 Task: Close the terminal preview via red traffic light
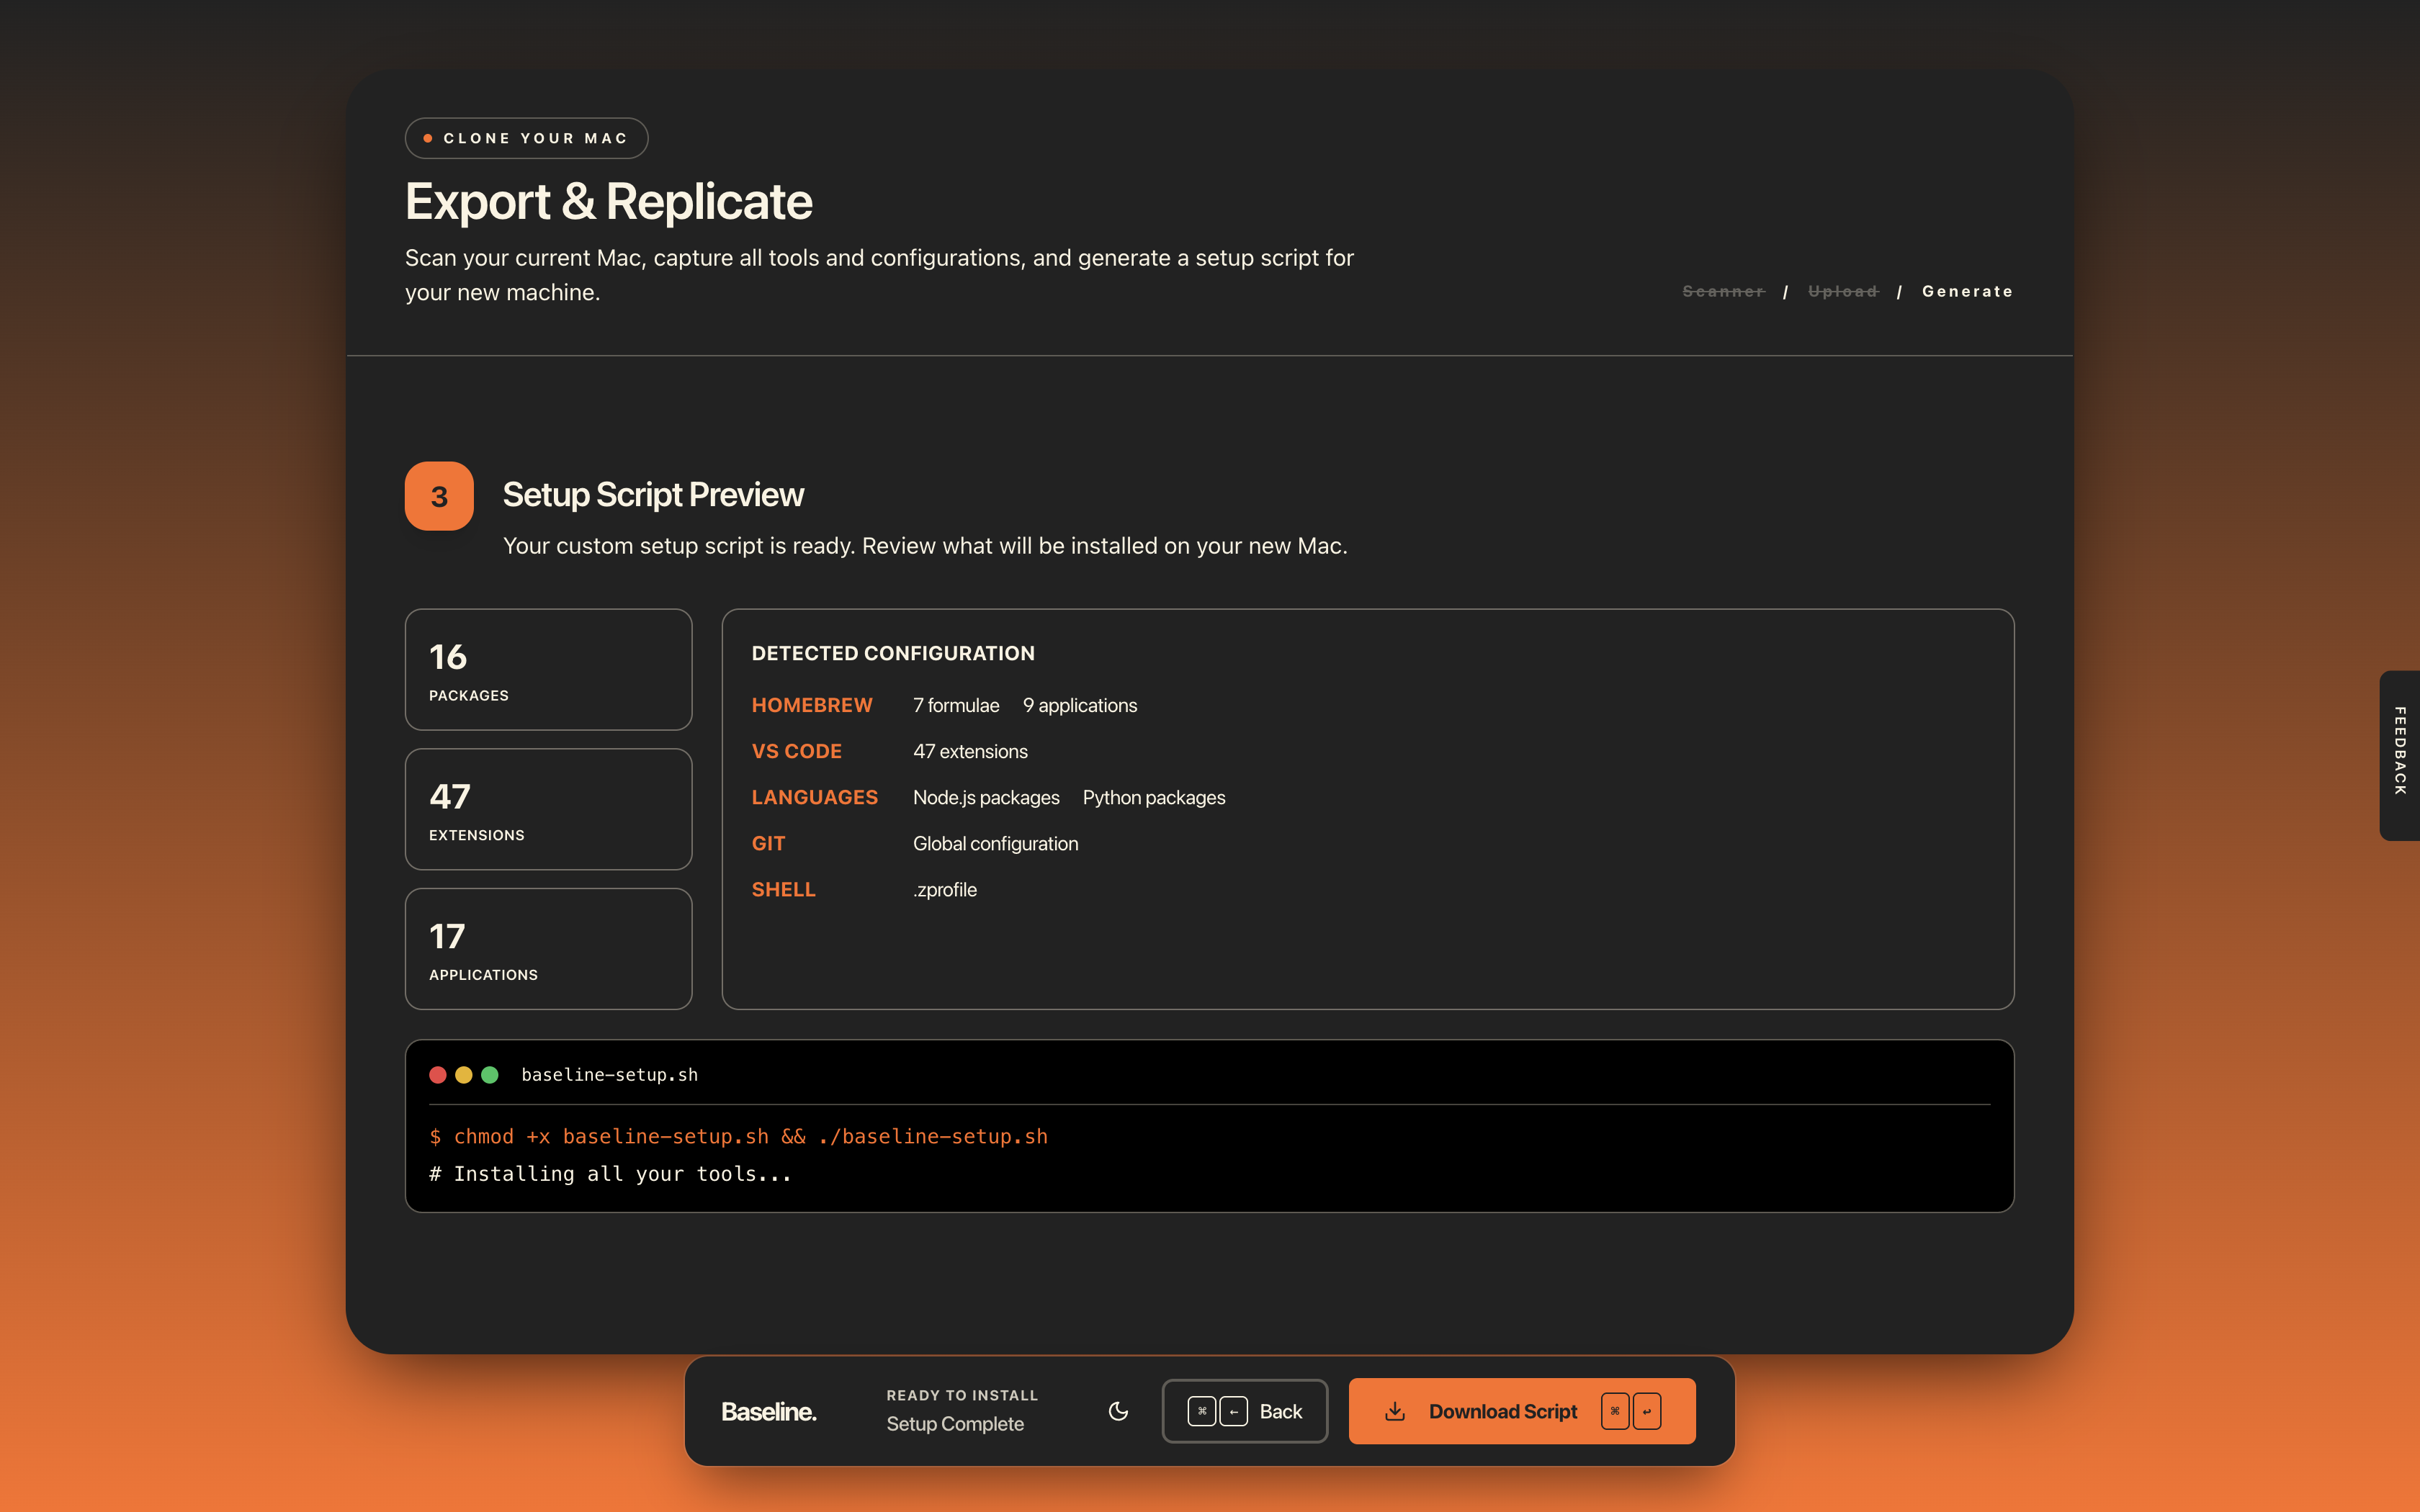(x=438, y=1074)
